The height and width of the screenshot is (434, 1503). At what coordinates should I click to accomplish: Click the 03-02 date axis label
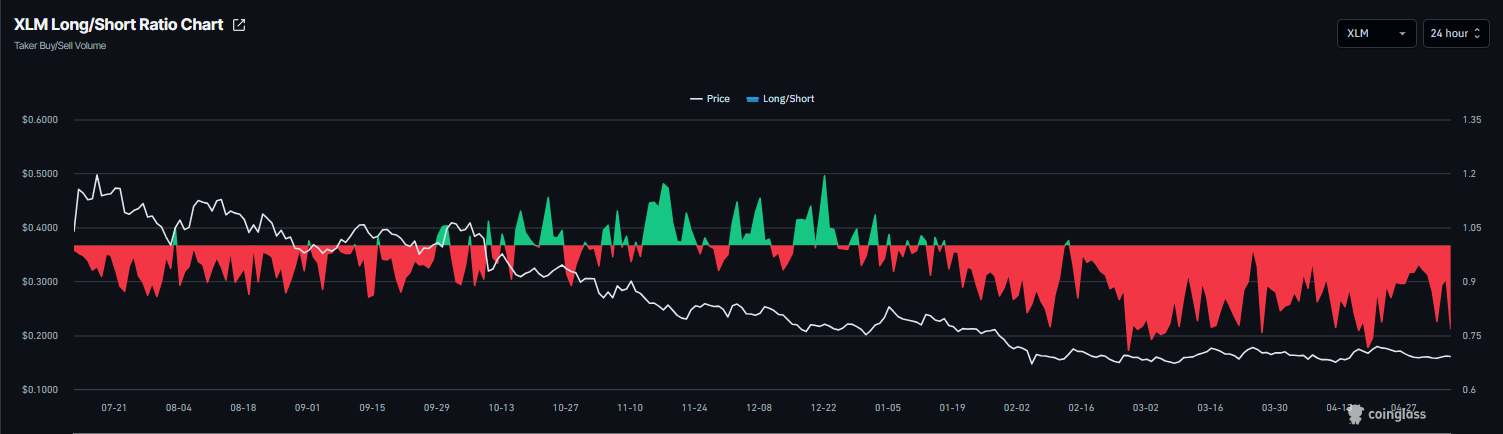point(1145,408)
